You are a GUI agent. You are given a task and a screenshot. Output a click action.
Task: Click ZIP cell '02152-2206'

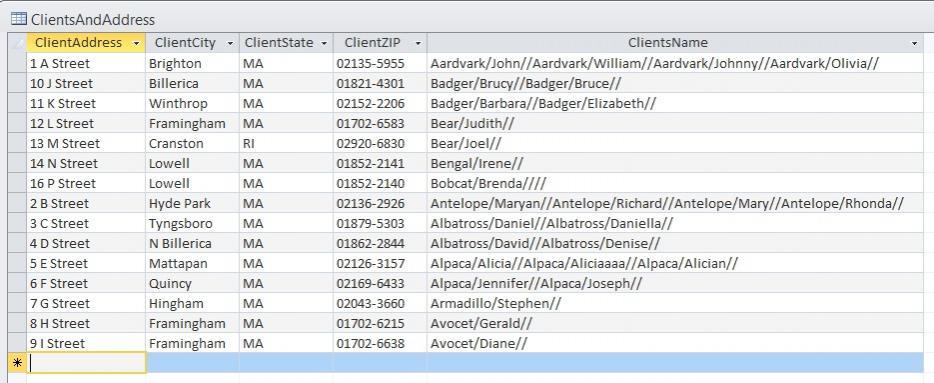380,104
